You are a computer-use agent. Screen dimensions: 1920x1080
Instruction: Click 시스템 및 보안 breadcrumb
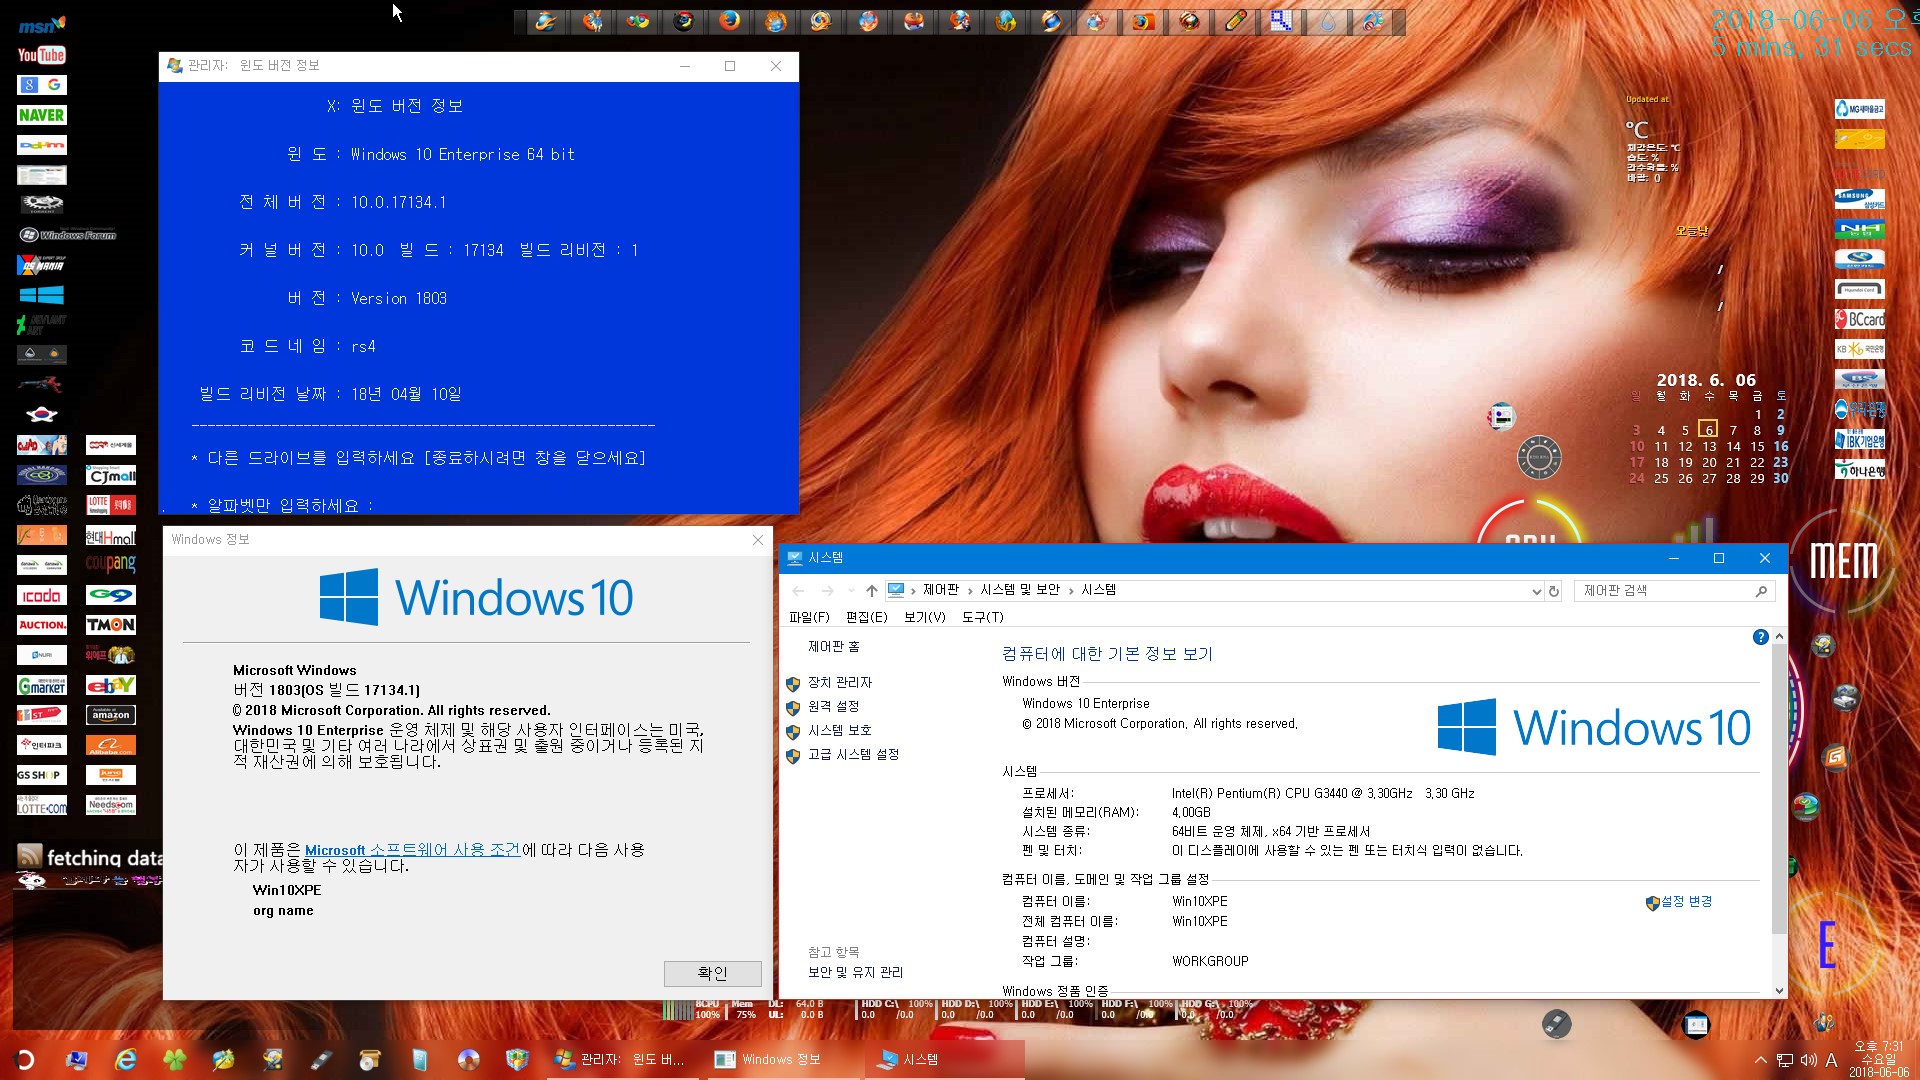click(1020, 590)
